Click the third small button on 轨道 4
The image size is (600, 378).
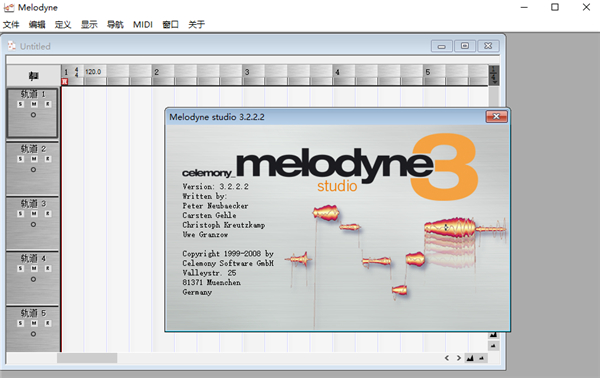(x=48, y=268)
